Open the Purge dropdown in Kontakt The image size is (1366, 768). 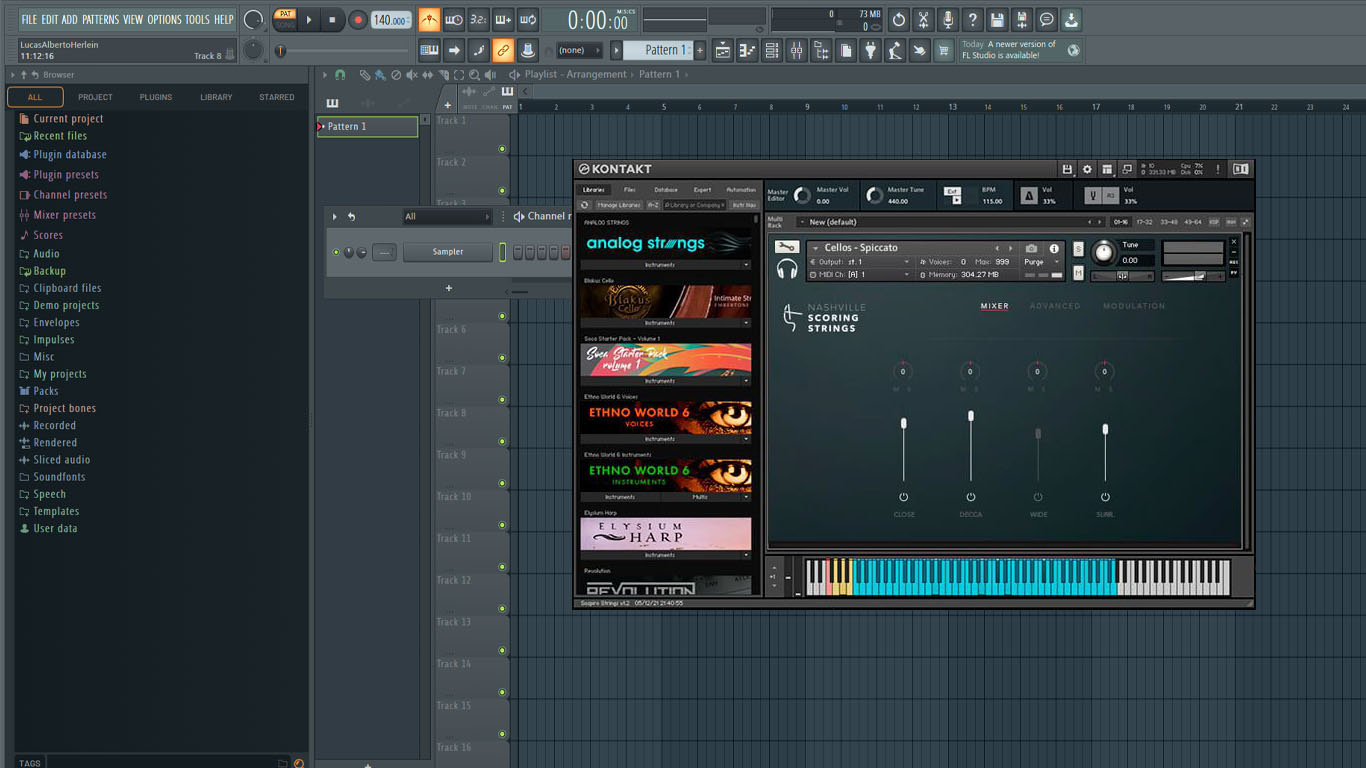pyautogui.click(x=1041, y=262)
